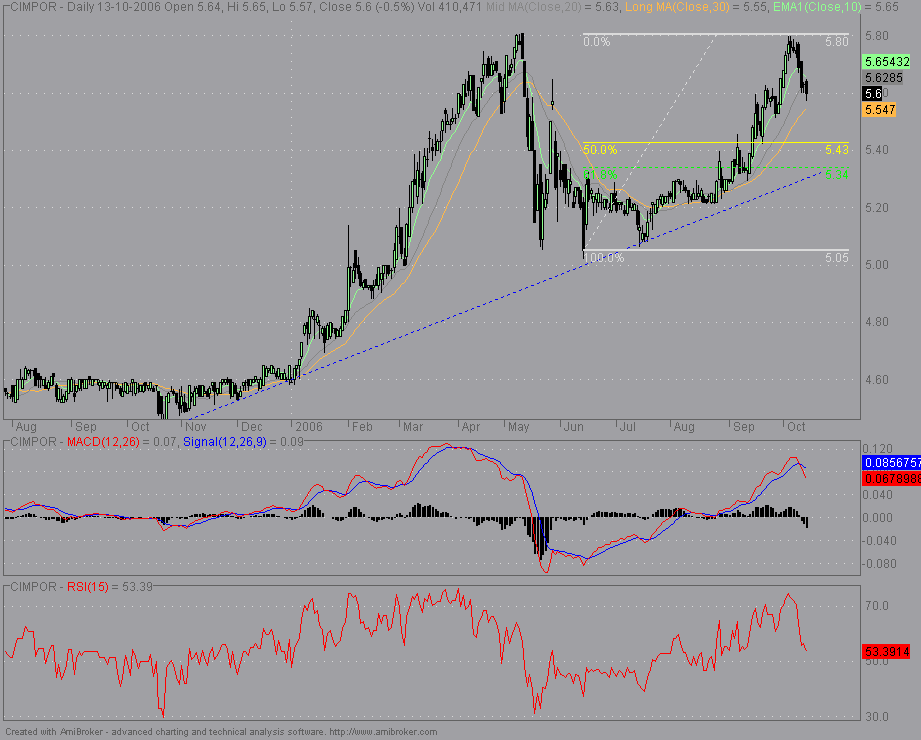Click the -0.080 label on the MACD axis
Screen dimensions: 921x740
tap(878, 564)
